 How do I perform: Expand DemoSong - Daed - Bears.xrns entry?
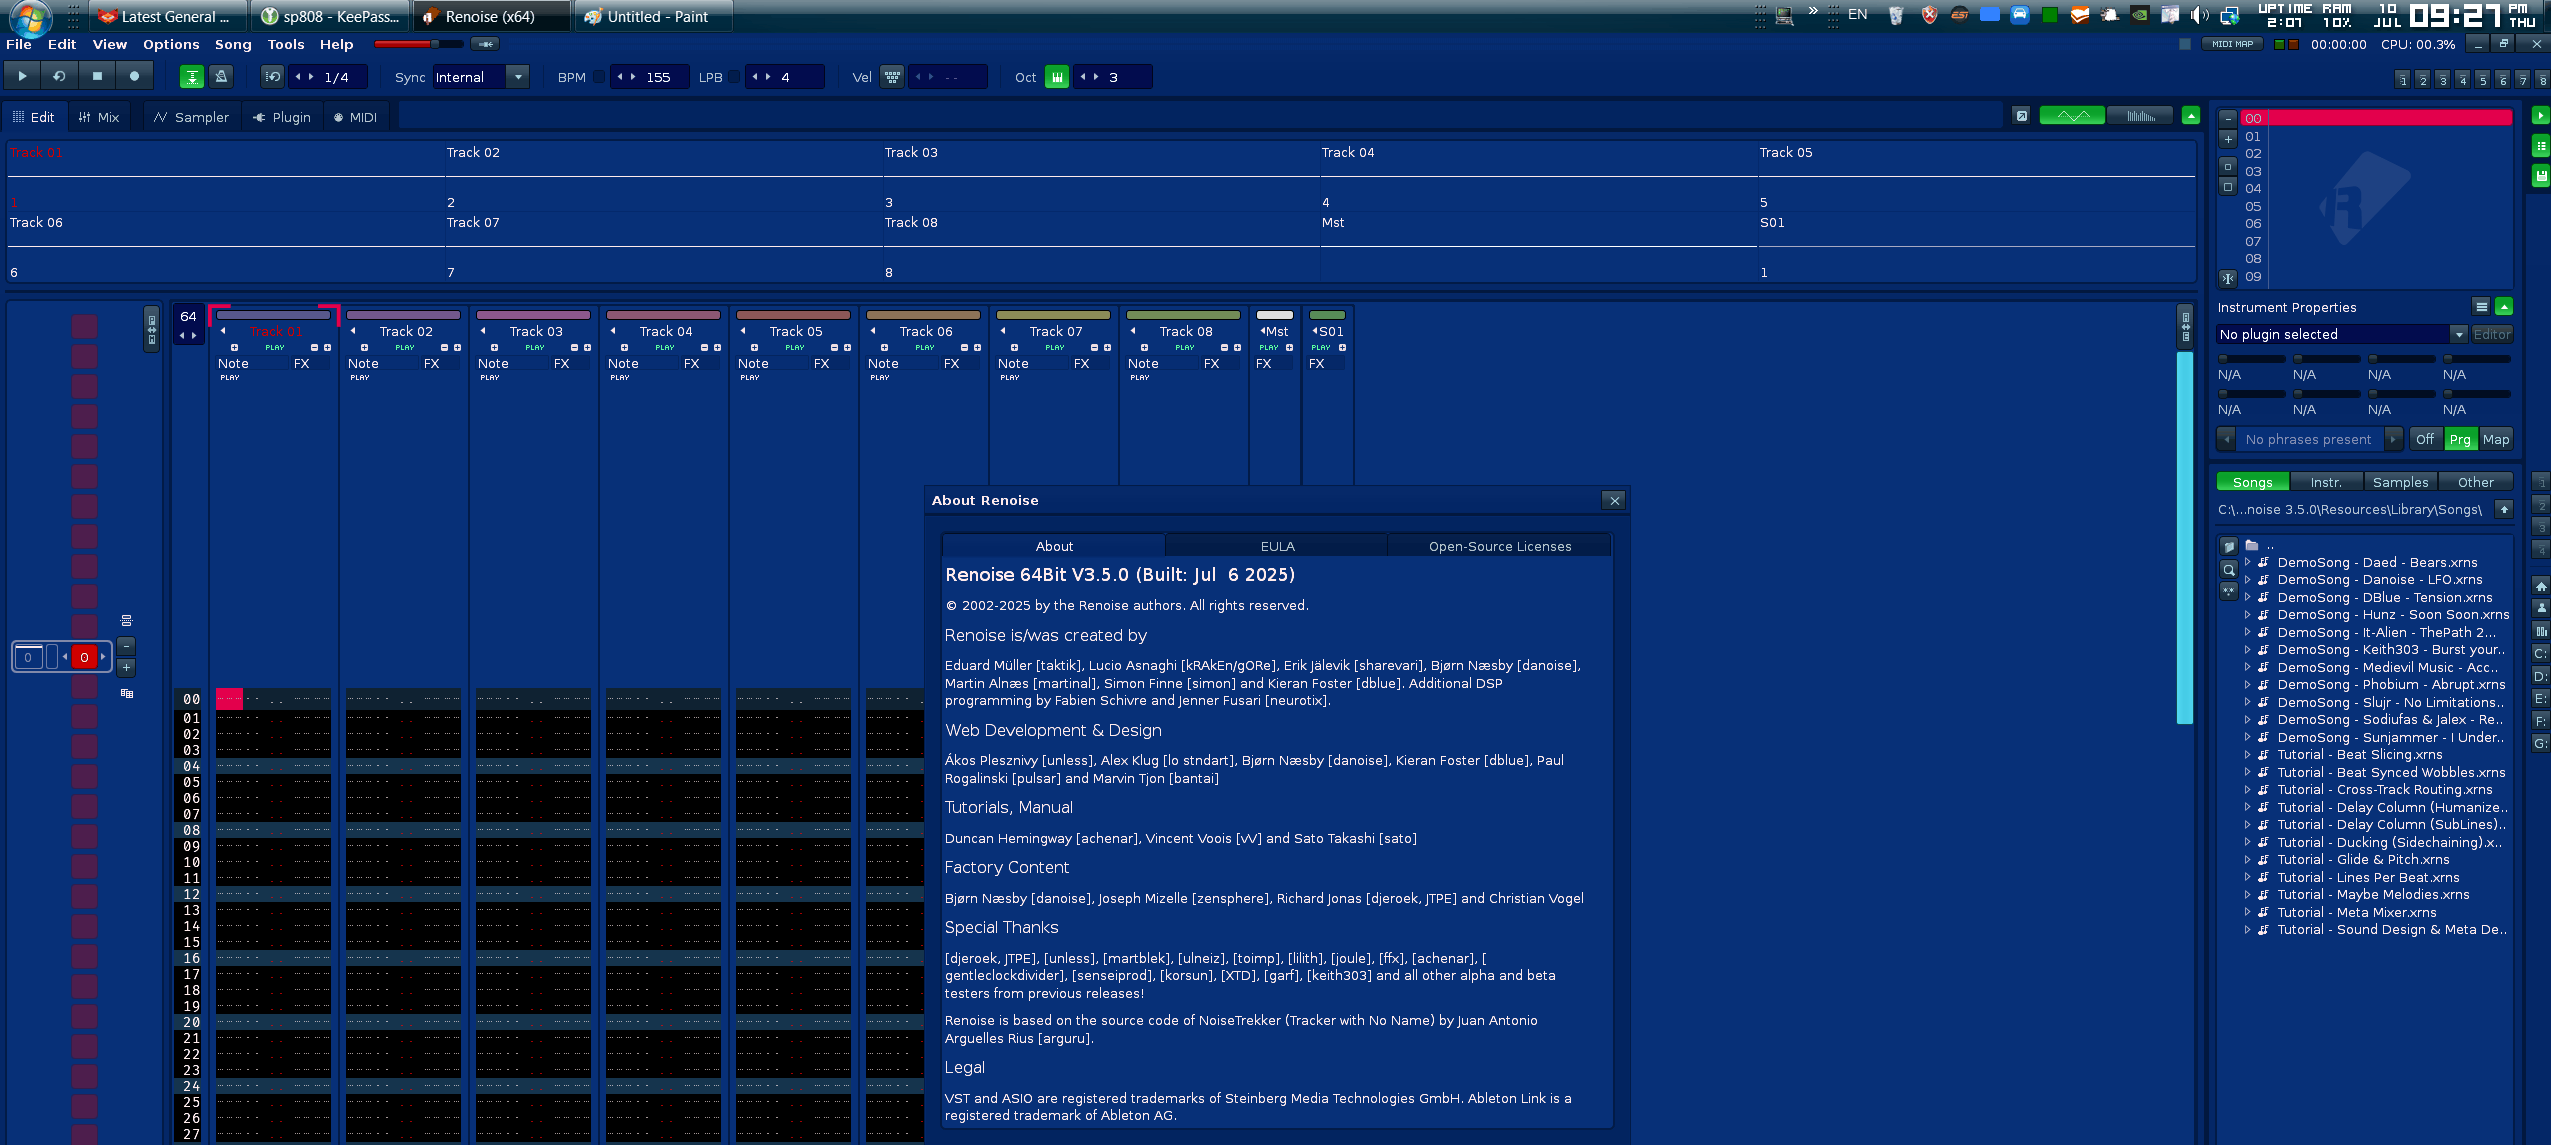(x=2248, y=562)
